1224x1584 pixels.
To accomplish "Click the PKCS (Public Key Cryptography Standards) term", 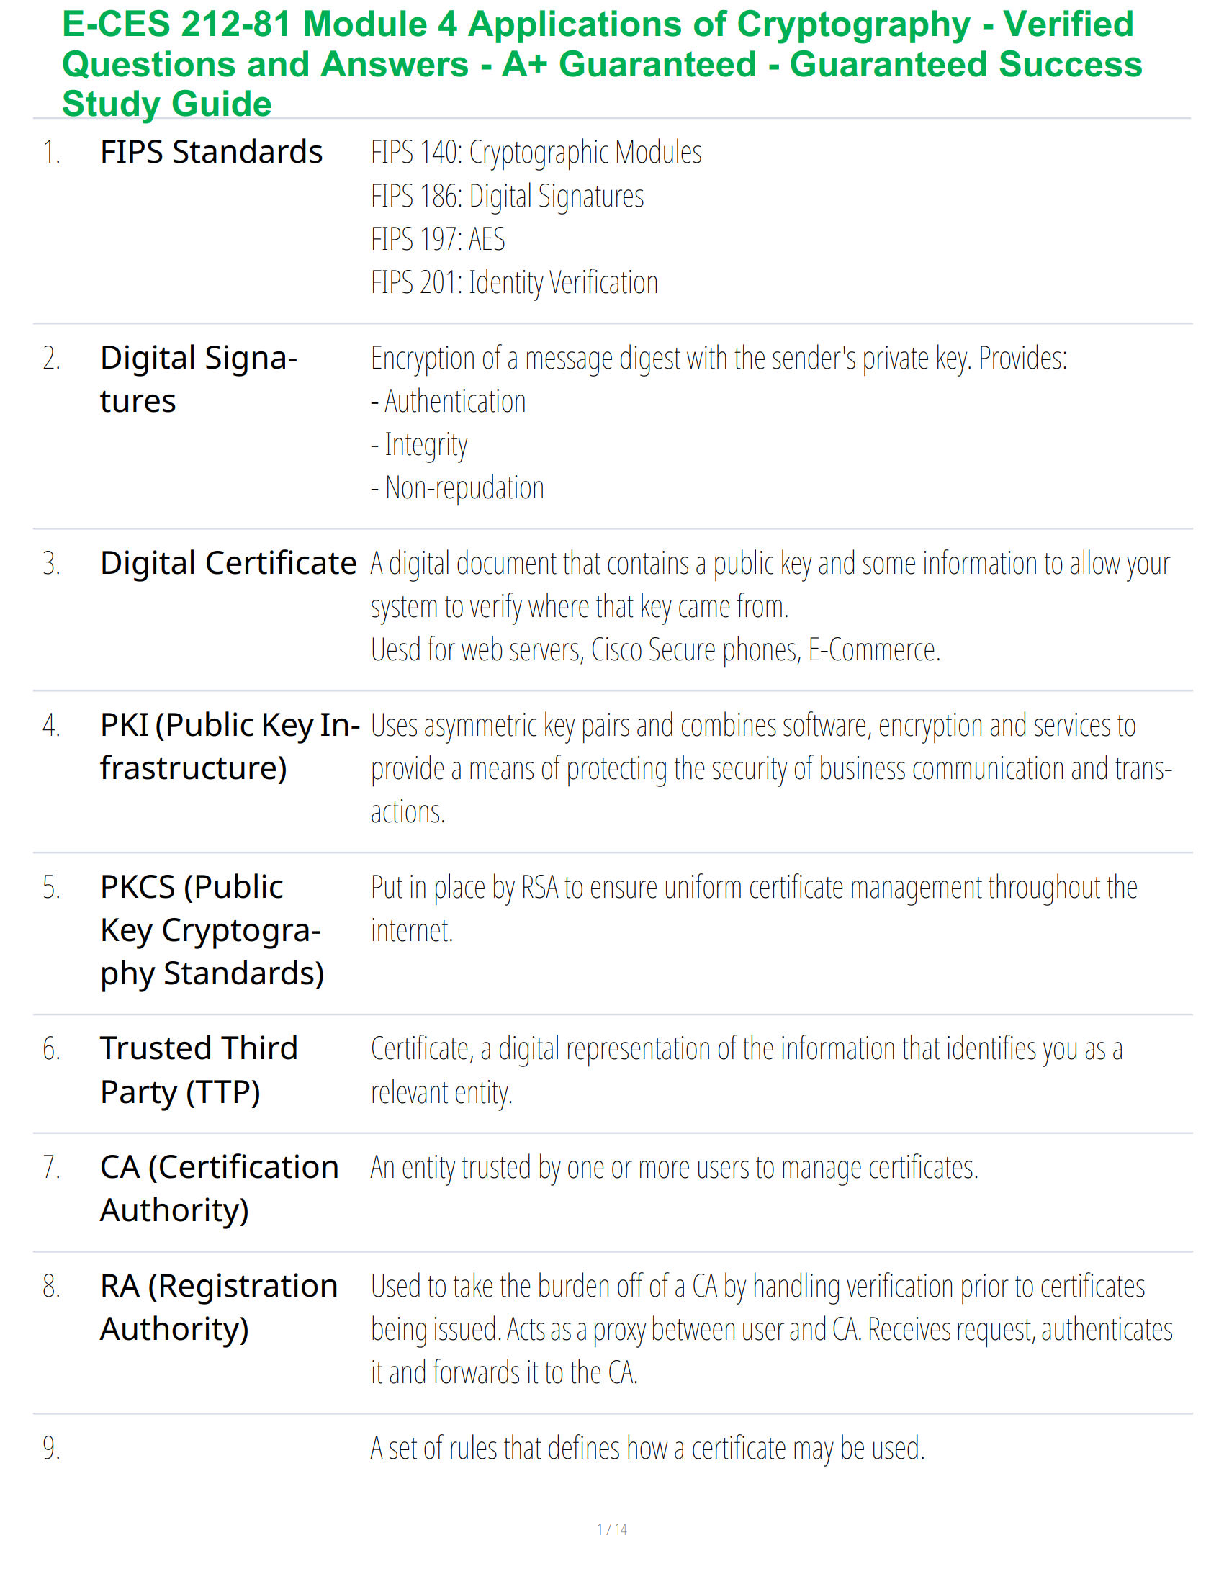I will coord(212,930).
